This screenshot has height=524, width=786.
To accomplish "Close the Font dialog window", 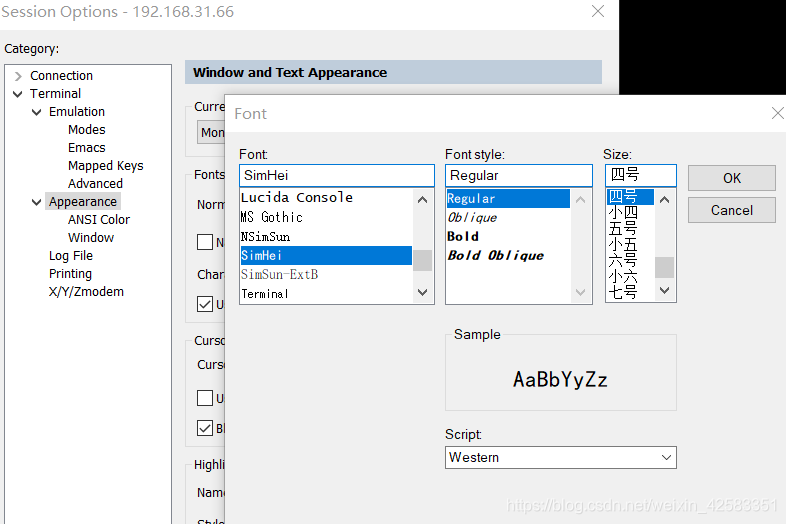I will [x=777, y=113].
